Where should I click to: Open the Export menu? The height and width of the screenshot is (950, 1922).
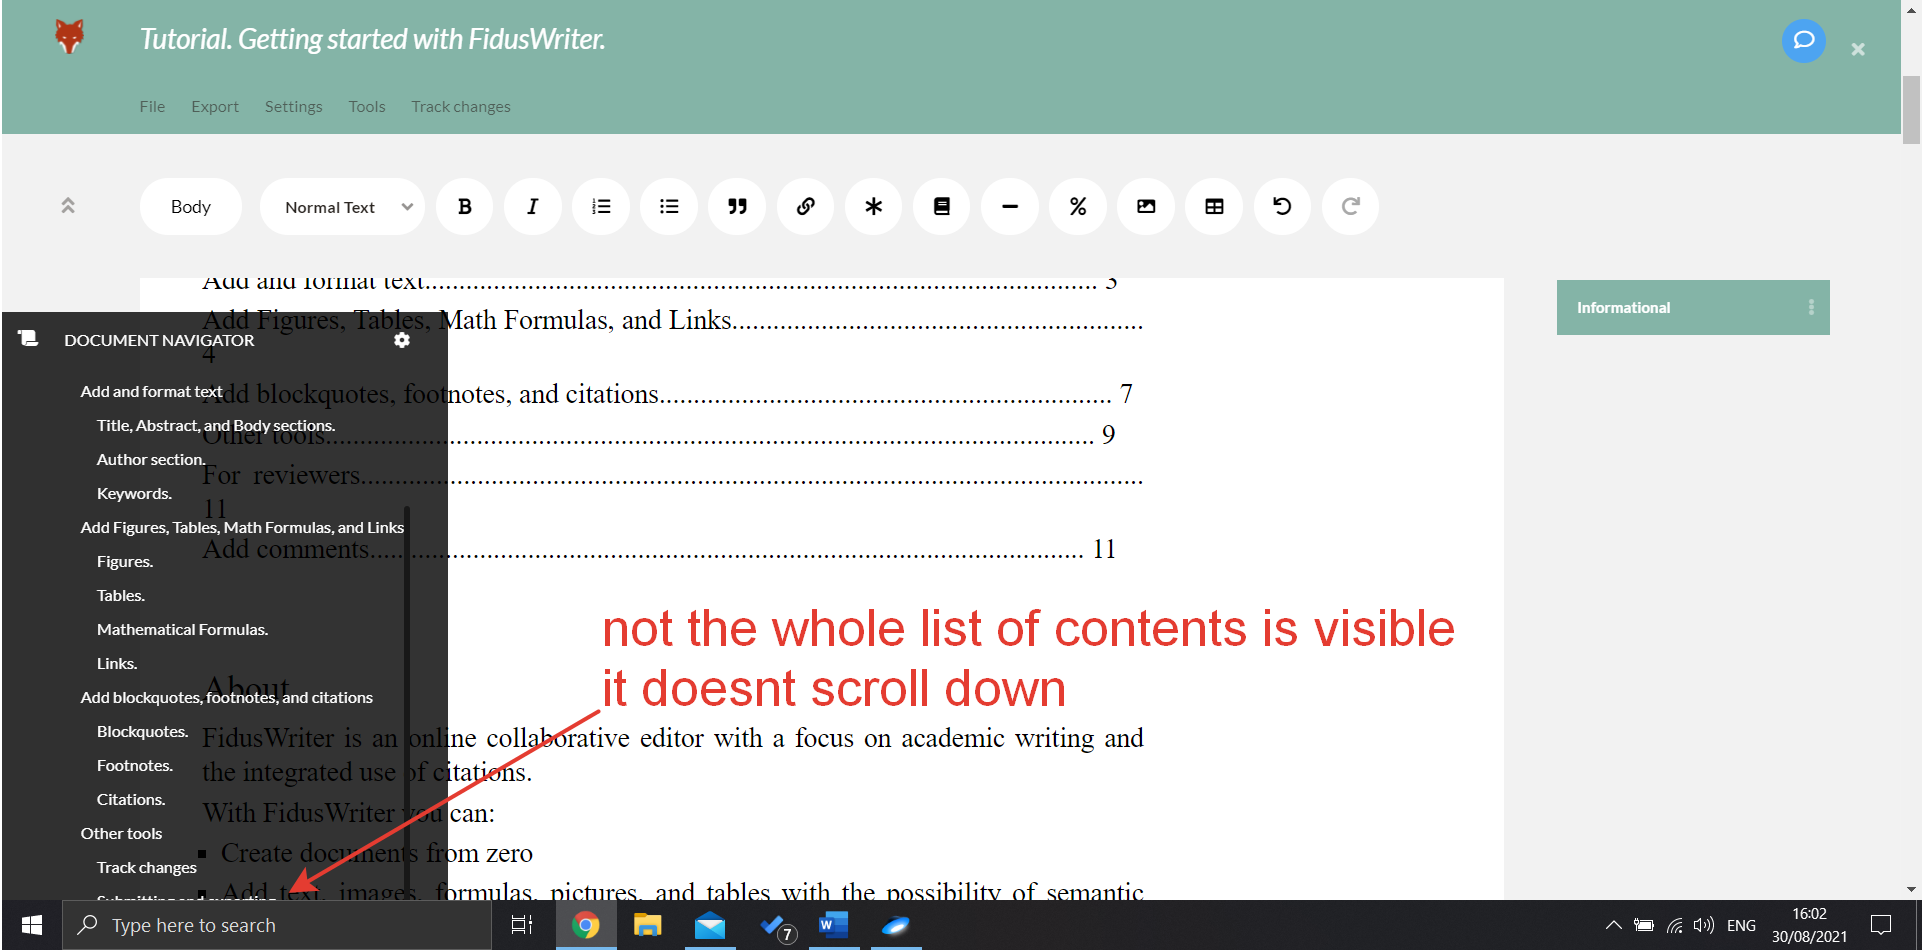pyautogui.click(x=215, y=106)
